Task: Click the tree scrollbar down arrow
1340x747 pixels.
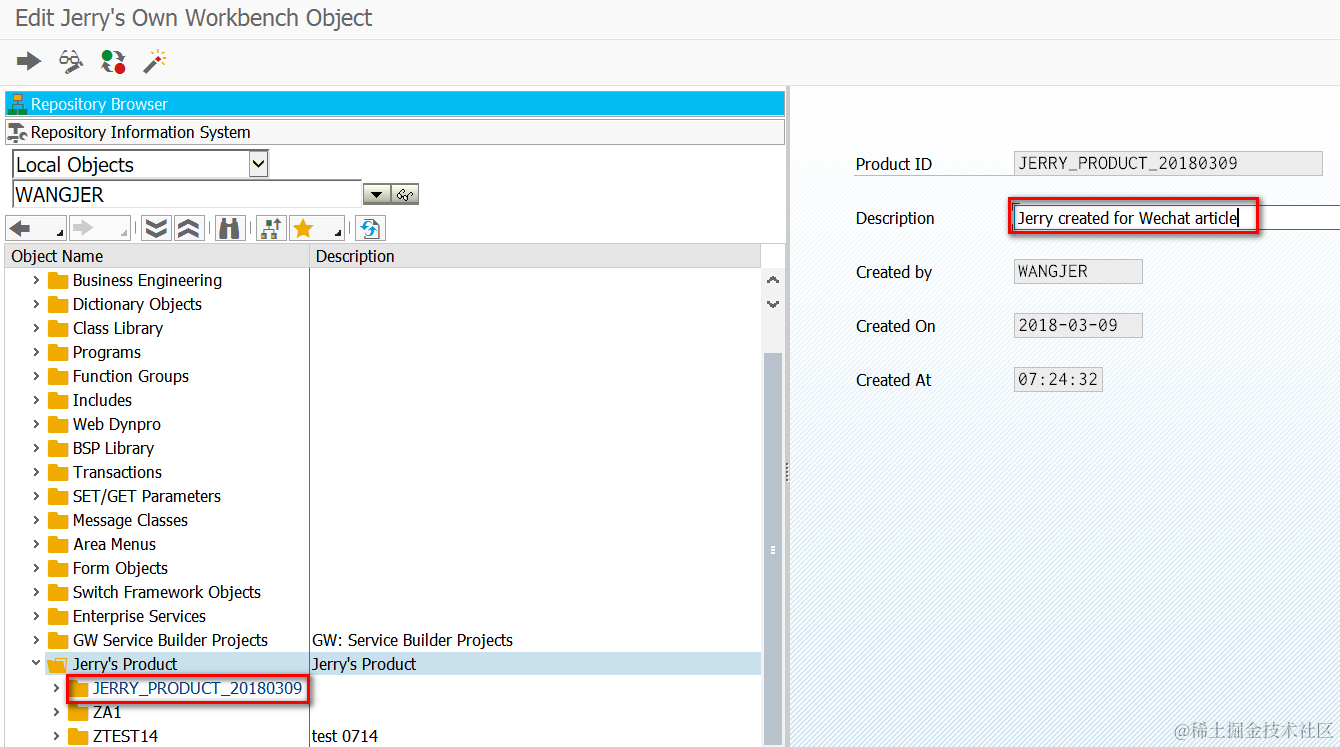Action: [x=773, y=303]
